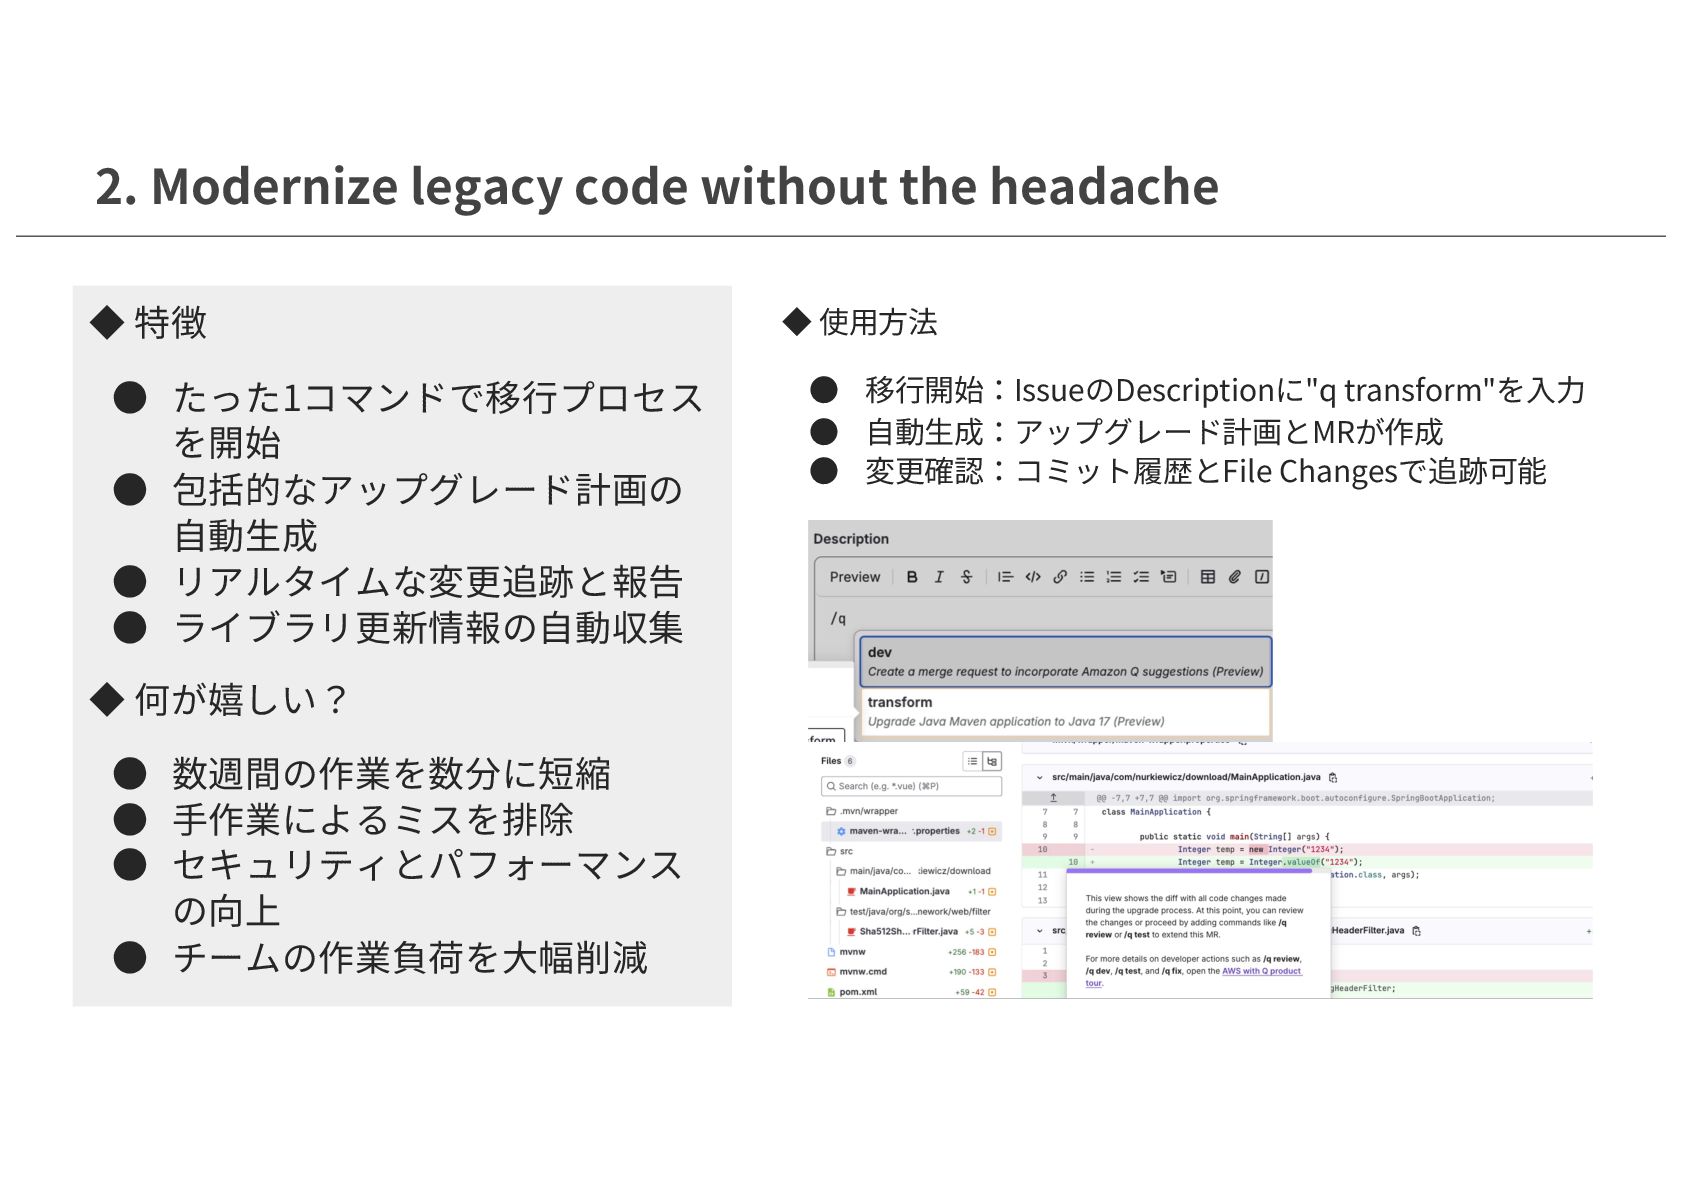Insert a table using the table icon
The width and height of the screenshot is (1683, 1190).
coord(1208,577)
